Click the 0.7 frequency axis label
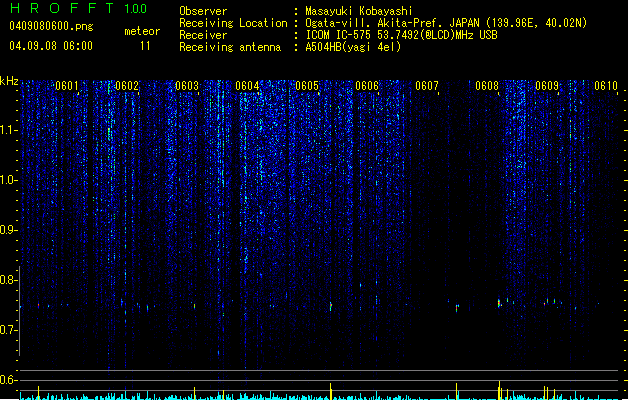The image size is (629, 400). point(9,330)
